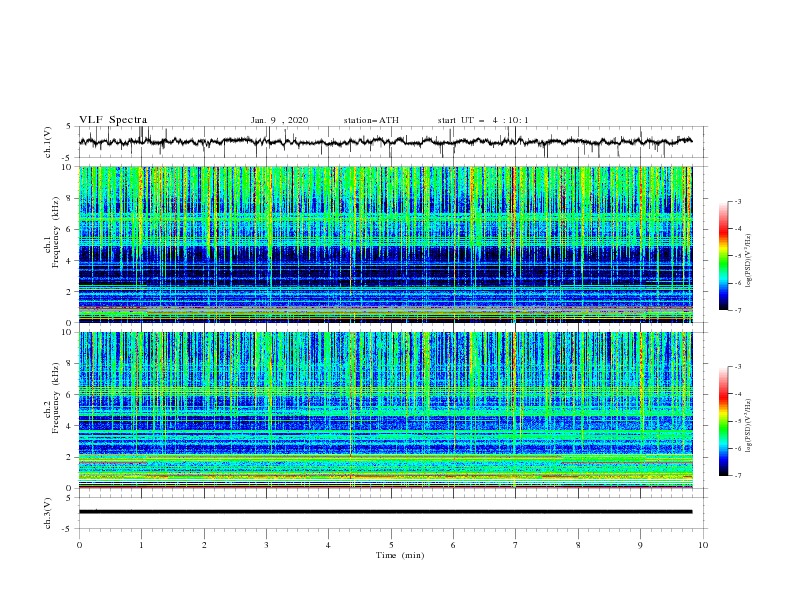Click the '-7' label on ch.2 colorbar

[x=738, y=475]
